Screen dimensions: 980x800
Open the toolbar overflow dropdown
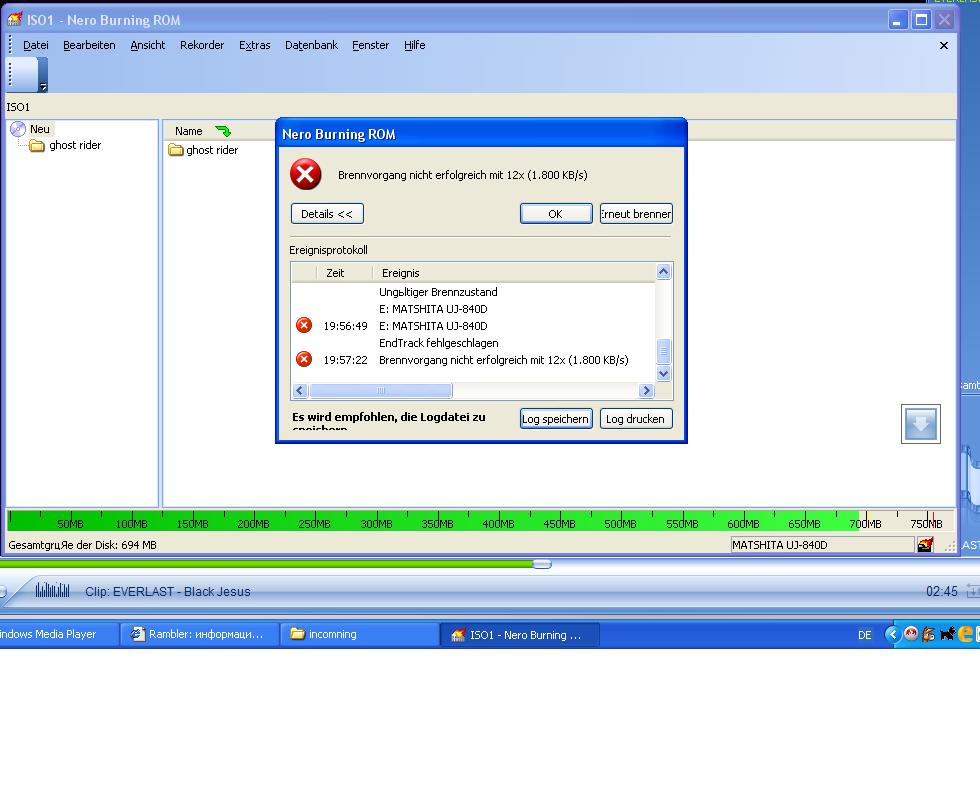coord(43,87)
